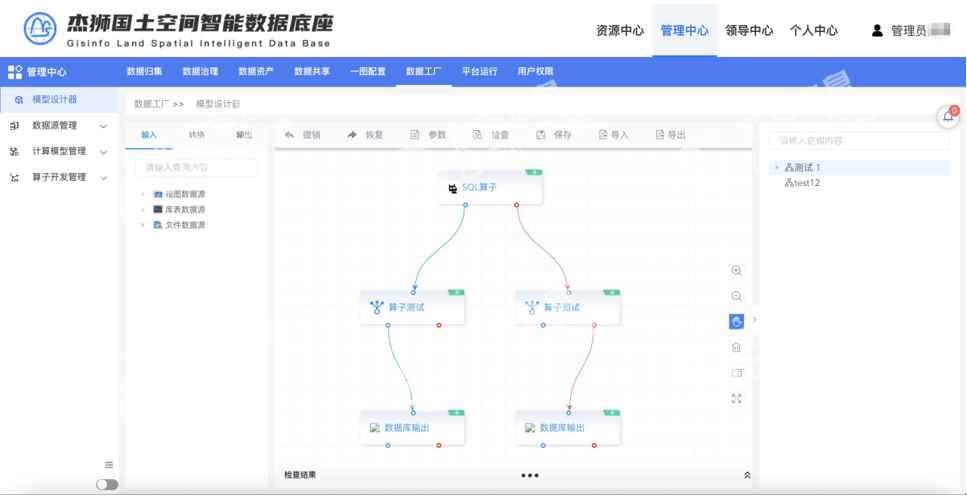Switch to the 输出 tab
This screenshot has height=498, width=967.
click(x=244, y=135)
